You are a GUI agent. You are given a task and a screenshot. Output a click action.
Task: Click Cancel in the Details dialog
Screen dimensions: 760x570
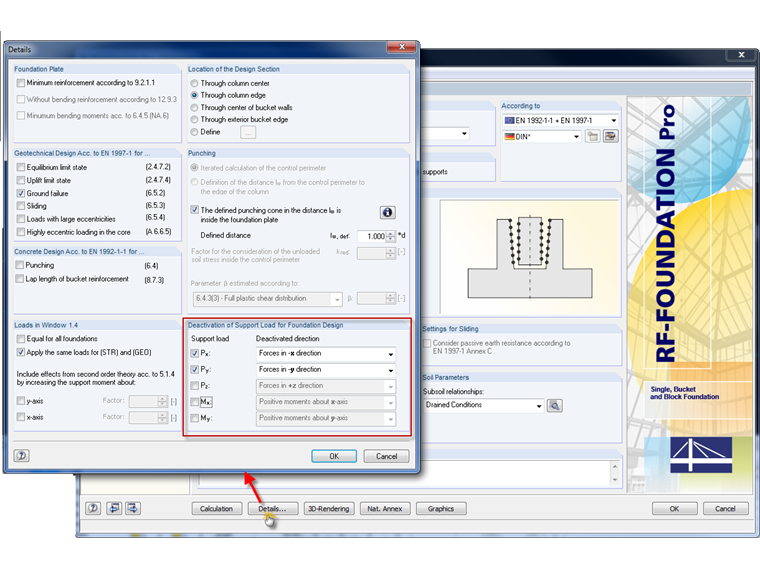pyautogui.click(x=386, y=456)
